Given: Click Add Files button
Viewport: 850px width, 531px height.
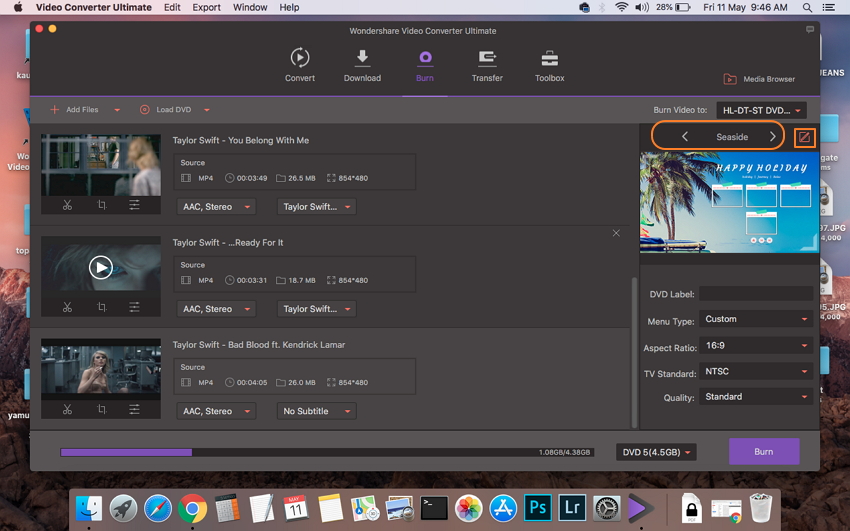Looking at the screenshot, I should (75, 110).
